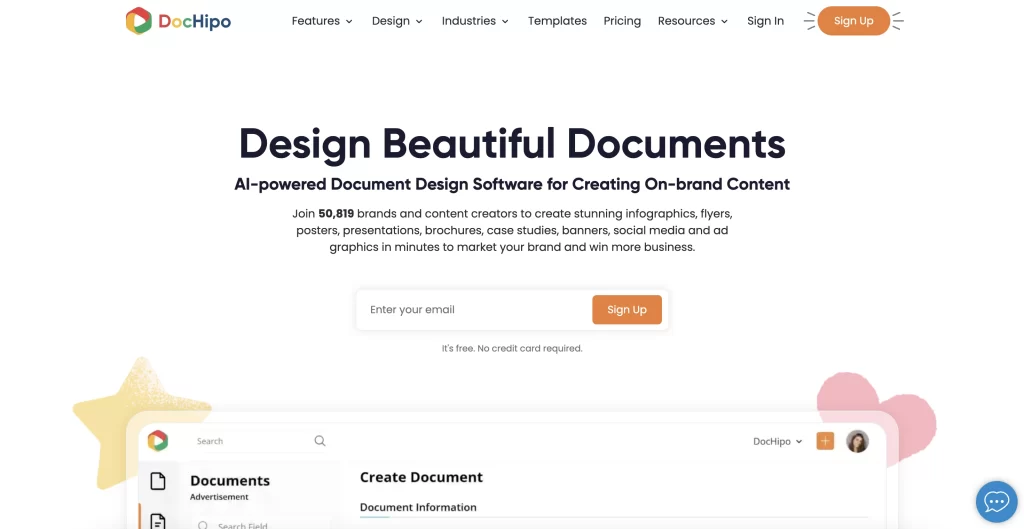Expand the Industries dropdown
This screenshot has height=529, width=1024.
click(475, 21)
